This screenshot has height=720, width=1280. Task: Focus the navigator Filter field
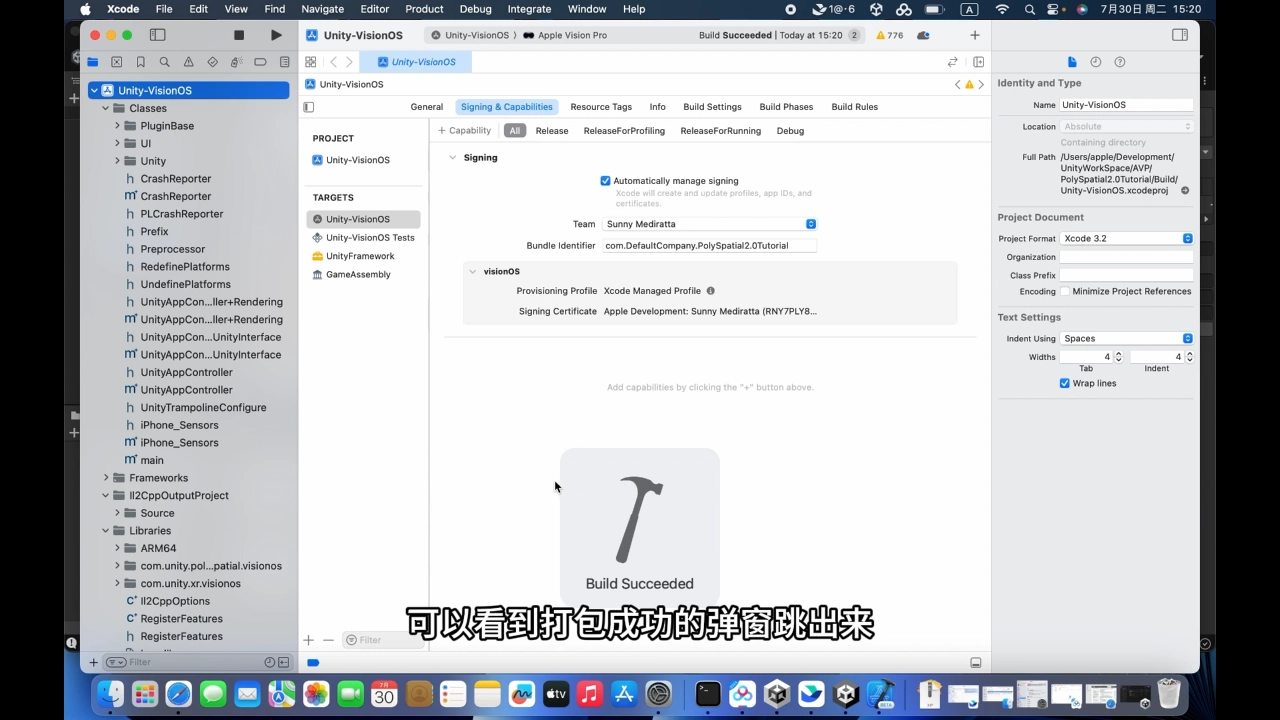pyautogui.click(x=195, y=662)
